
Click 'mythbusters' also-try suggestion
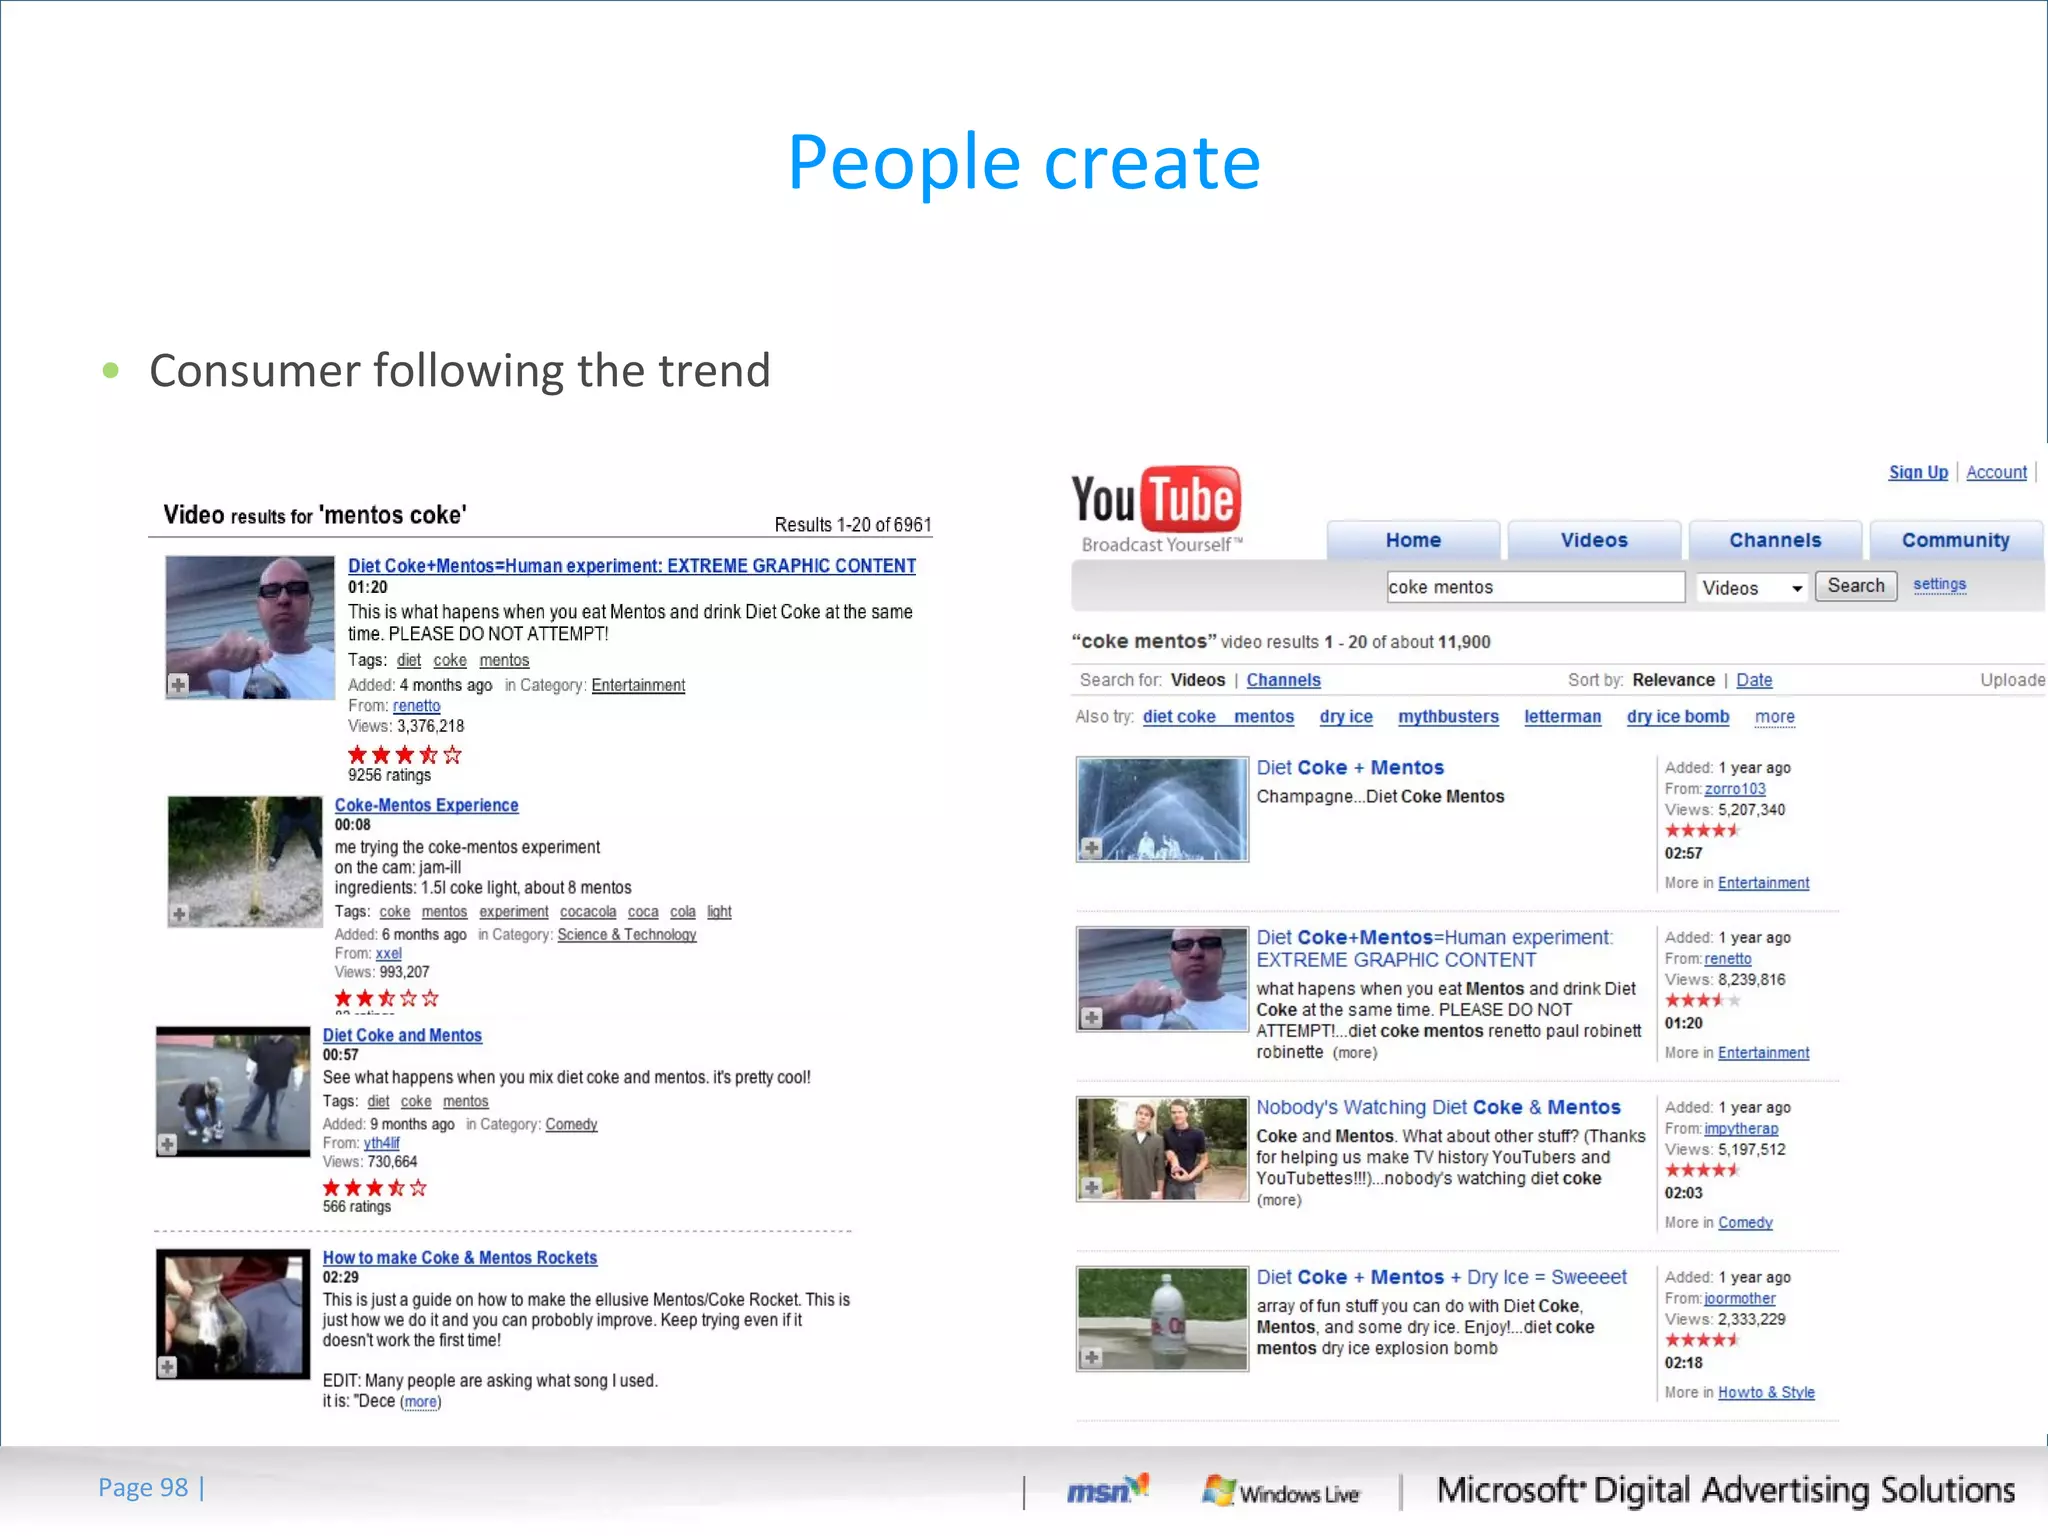(1448, 717)
